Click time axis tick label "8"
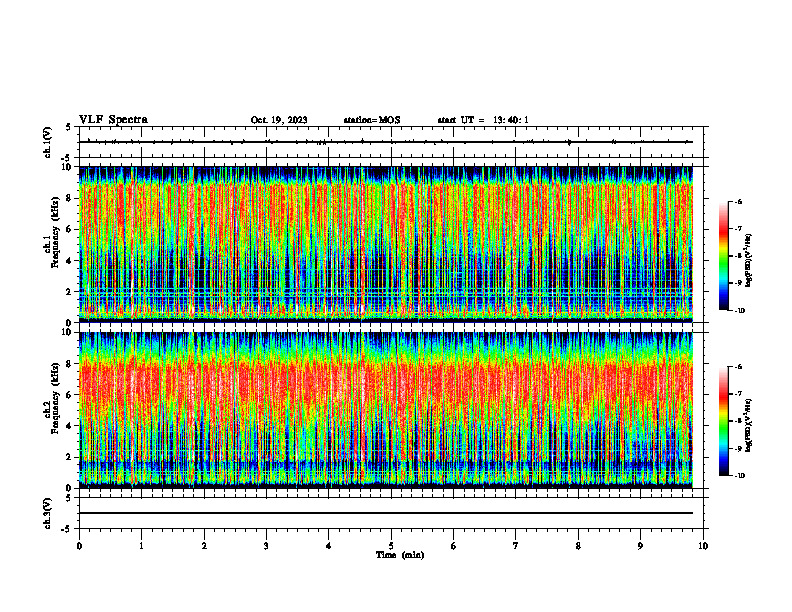Image resolution: width=792 pixels, height=612 pixels. 578,546
